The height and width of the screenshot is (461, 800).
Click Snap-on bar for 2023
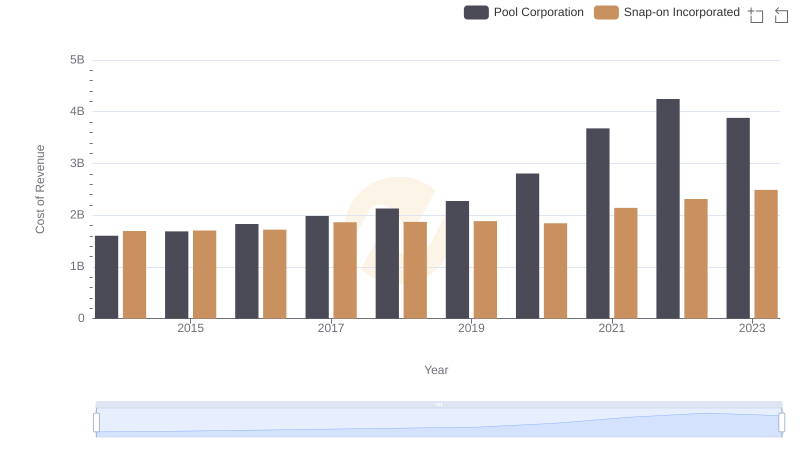coord(766,254)
